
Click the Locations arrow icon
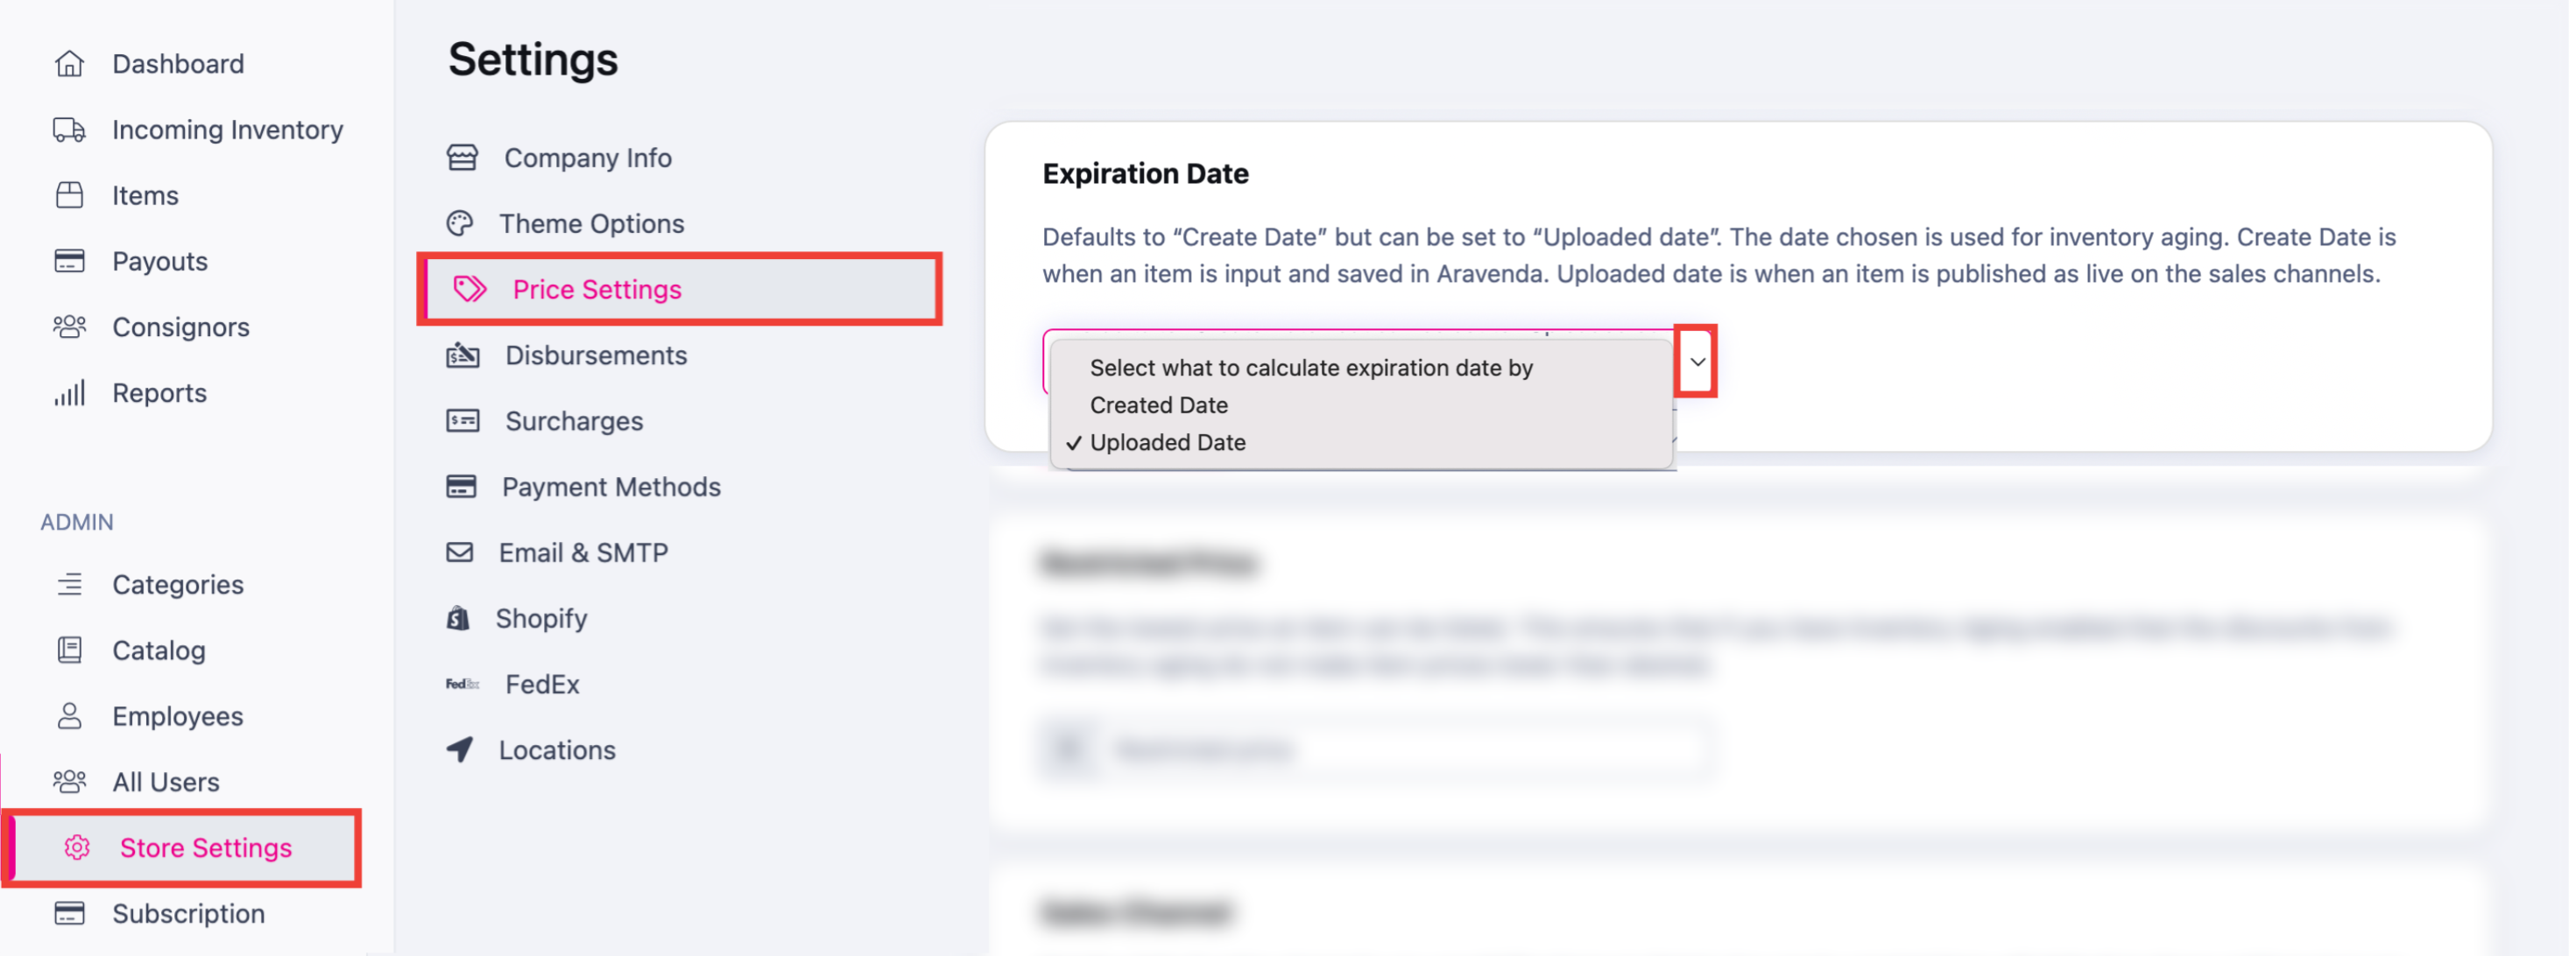[459, 750]
